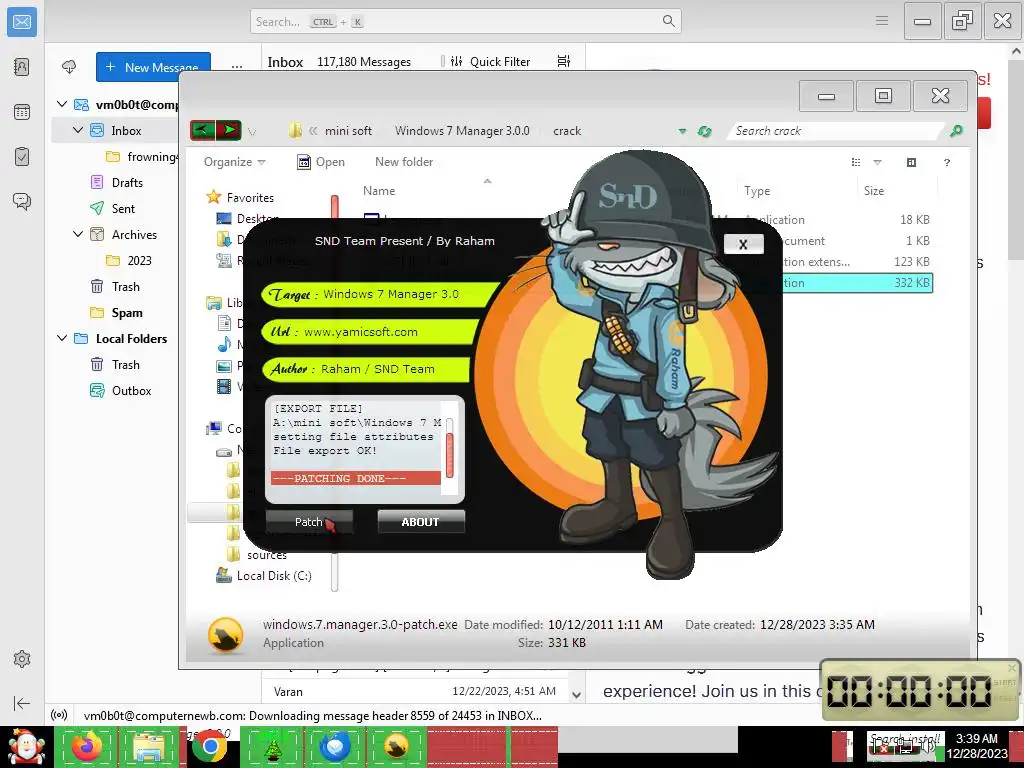The width and height of the screenshot is (1024, 768).
Task: Click the Santa start button
Action: point(25,746)
